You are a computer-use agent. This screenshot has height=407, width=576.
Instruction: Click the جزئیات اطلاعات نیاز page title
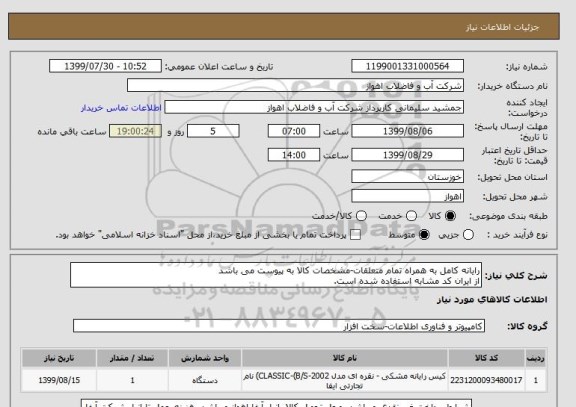point(503,27)
